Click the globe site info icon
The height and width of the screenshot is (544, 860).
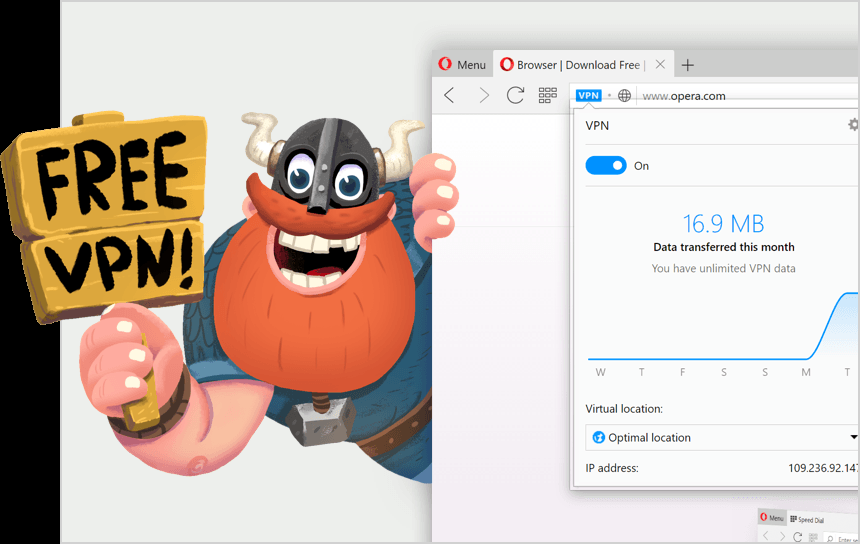(x=624, y=96)
